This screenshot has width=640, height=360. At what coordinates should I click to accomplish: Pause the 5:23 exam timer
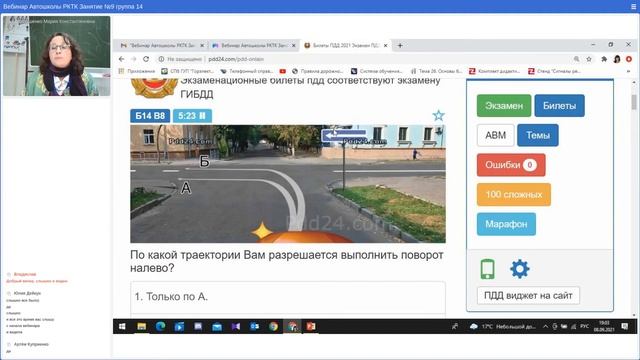point(202,116)
